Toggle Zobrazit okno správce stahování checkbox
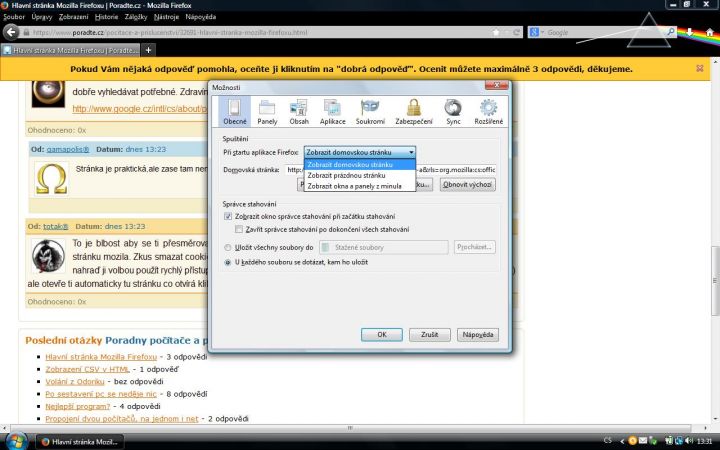 pyautogui.click(x=228, y=216)
